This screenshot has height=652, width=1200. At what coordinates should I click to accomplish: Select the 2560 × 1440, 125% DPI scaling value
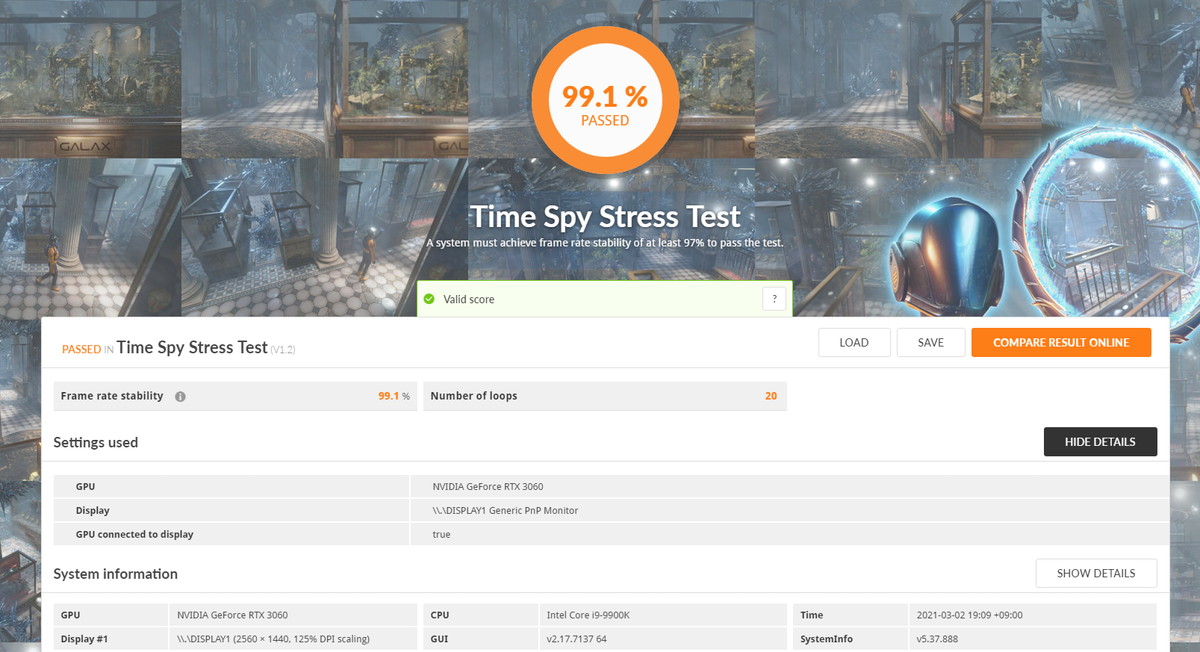click(x=273, y=638)
